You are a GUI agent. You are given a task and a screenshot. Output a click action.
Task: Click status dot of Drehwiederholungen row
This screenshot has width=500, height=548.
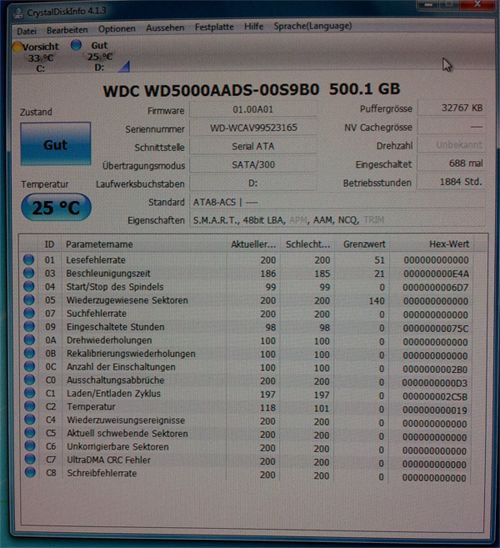[x=29, y=340]
